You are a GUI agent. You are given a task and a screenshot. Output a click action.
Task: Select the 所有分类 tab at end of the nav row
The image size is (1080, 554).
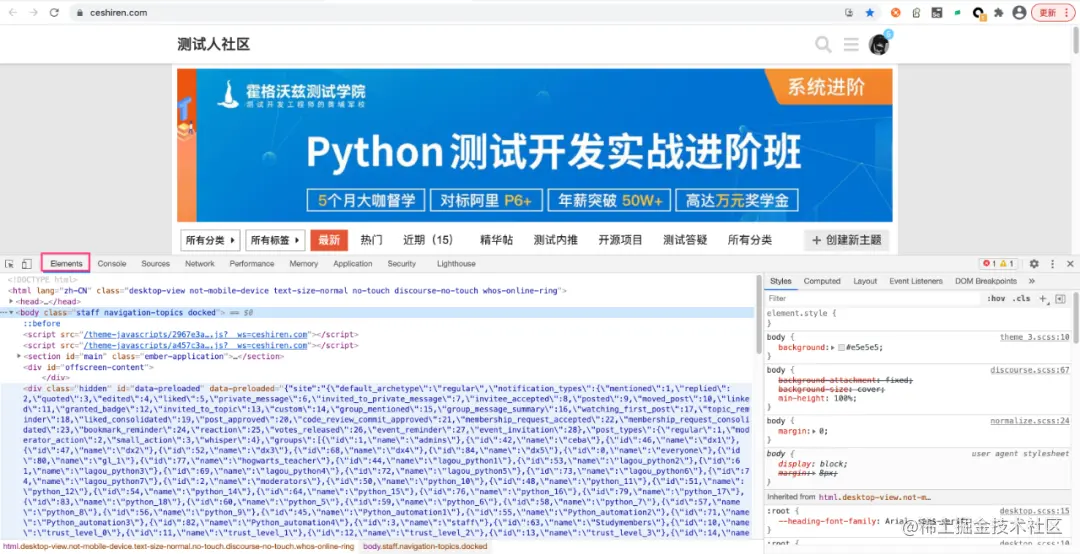[x=750, y=240]
